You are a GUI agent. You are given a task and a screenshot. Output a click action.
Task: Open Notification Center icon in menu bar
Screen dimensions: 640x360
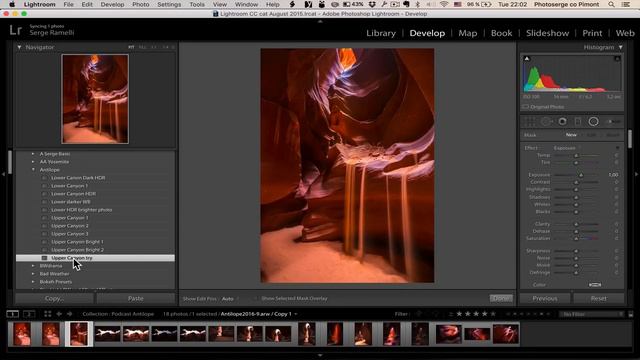coord(626,4)
